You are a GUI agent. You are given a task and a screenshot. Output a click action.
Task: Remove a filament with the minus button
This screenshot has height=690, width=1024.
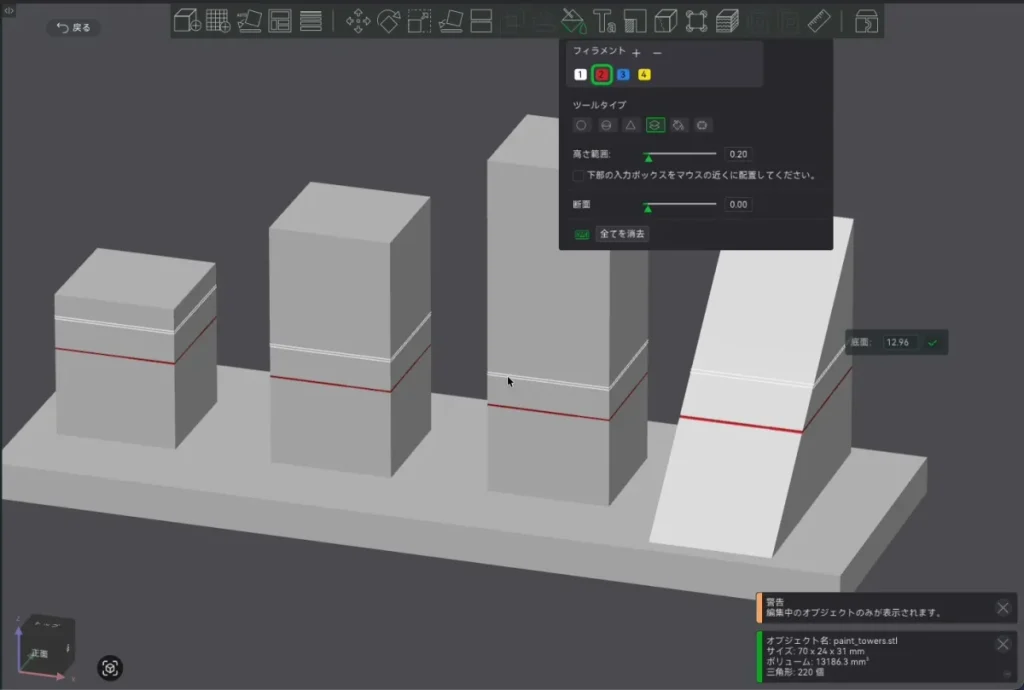click(x=657, y=53)
